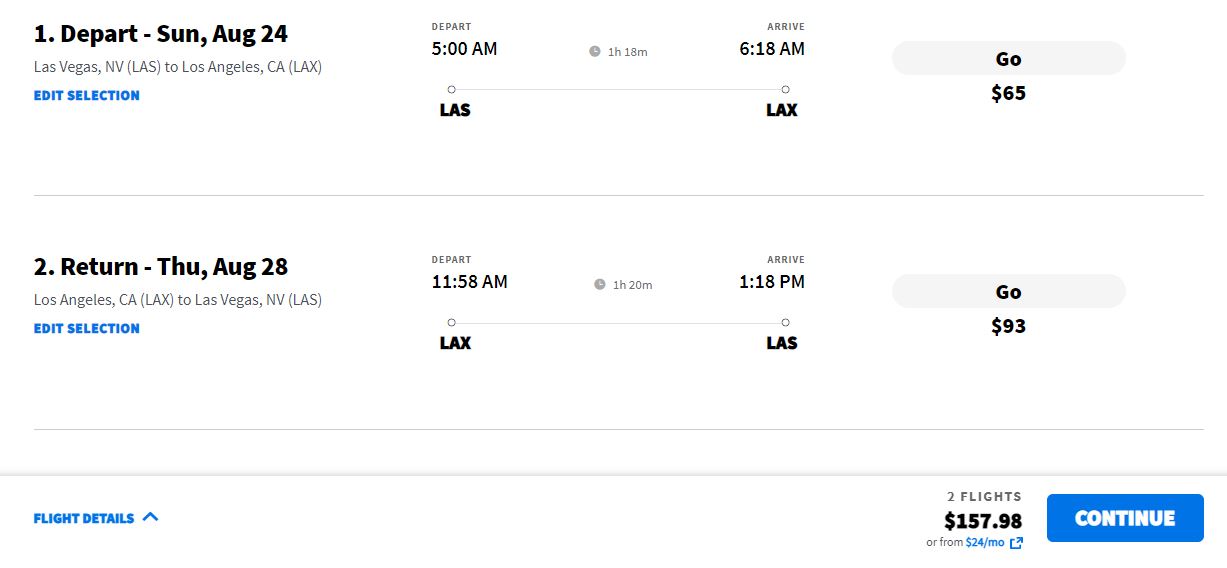Continue with the $157.98 booking
Image resolution: width=1227 pixels, height=568 pixels.
pyautogui.click(x=1125, y=518)
